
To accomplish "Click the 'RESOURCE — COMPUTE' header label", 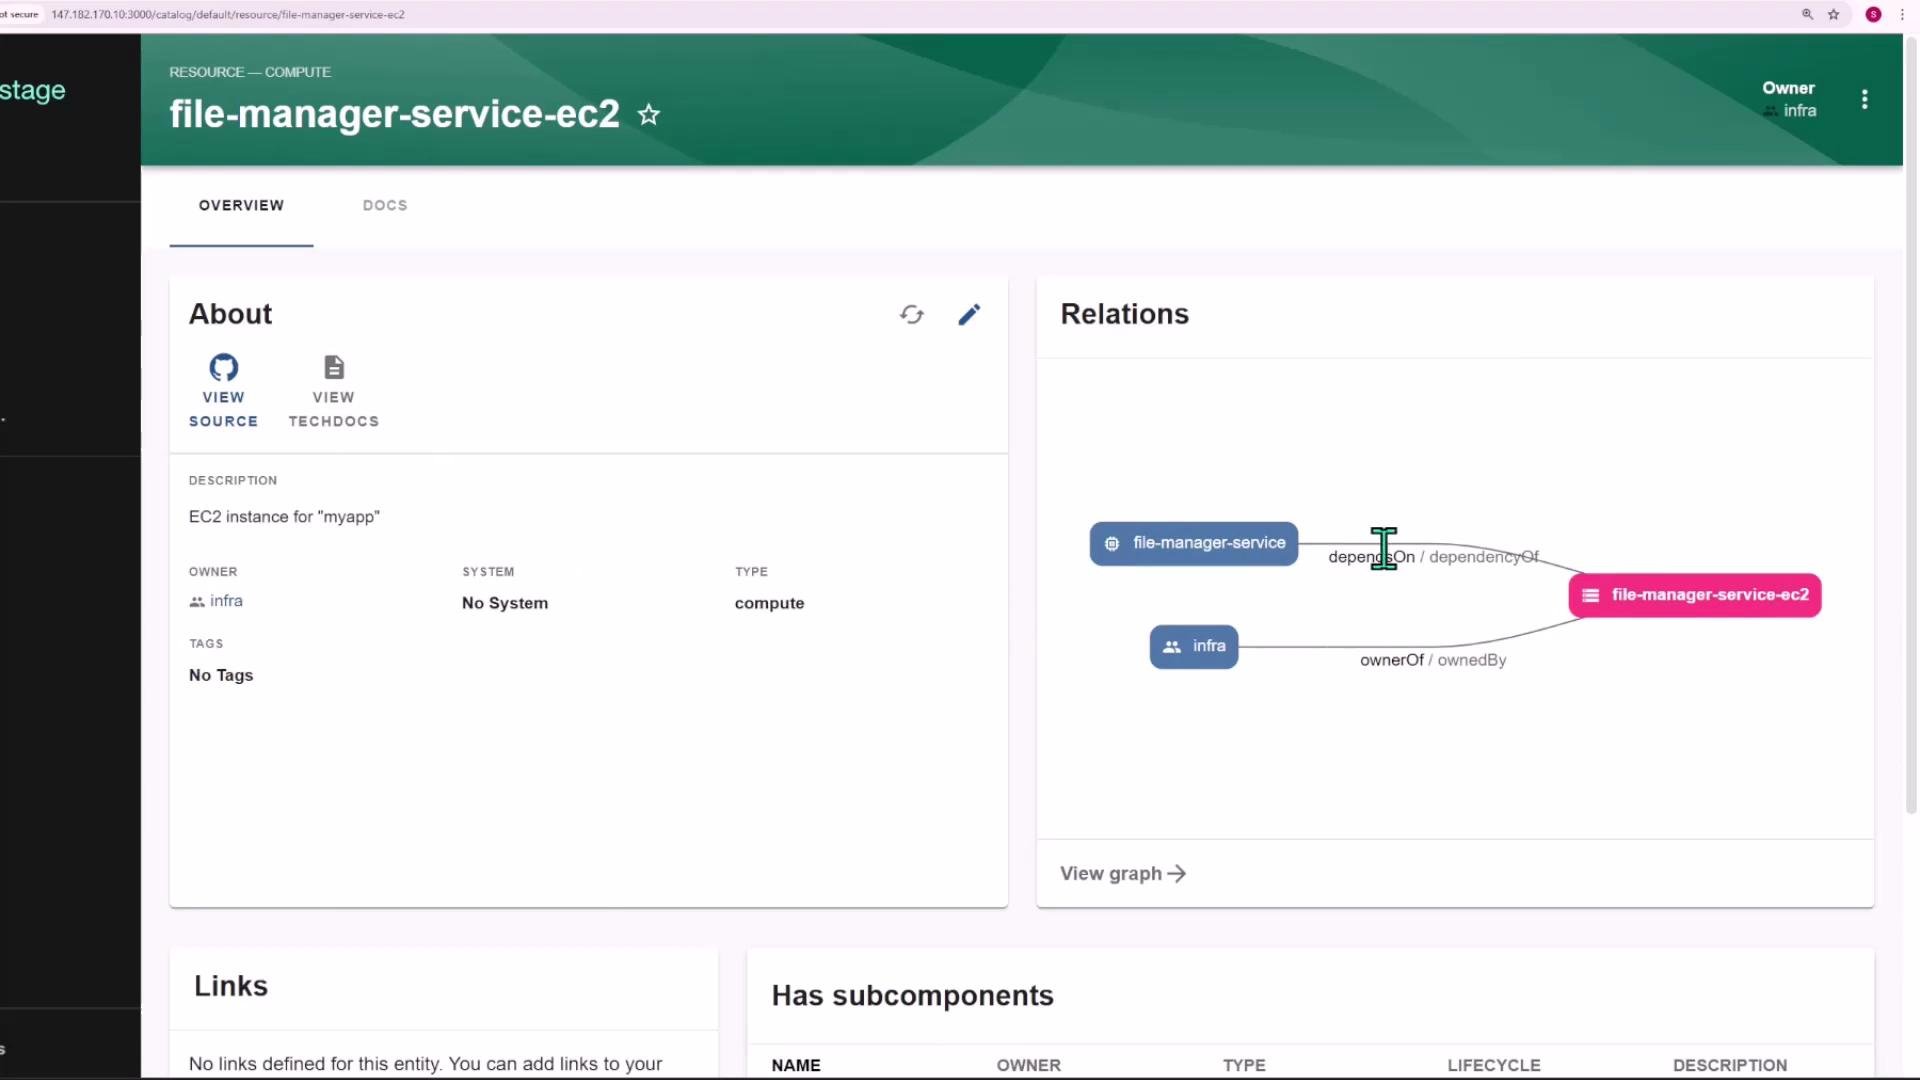I will [250, 72].
